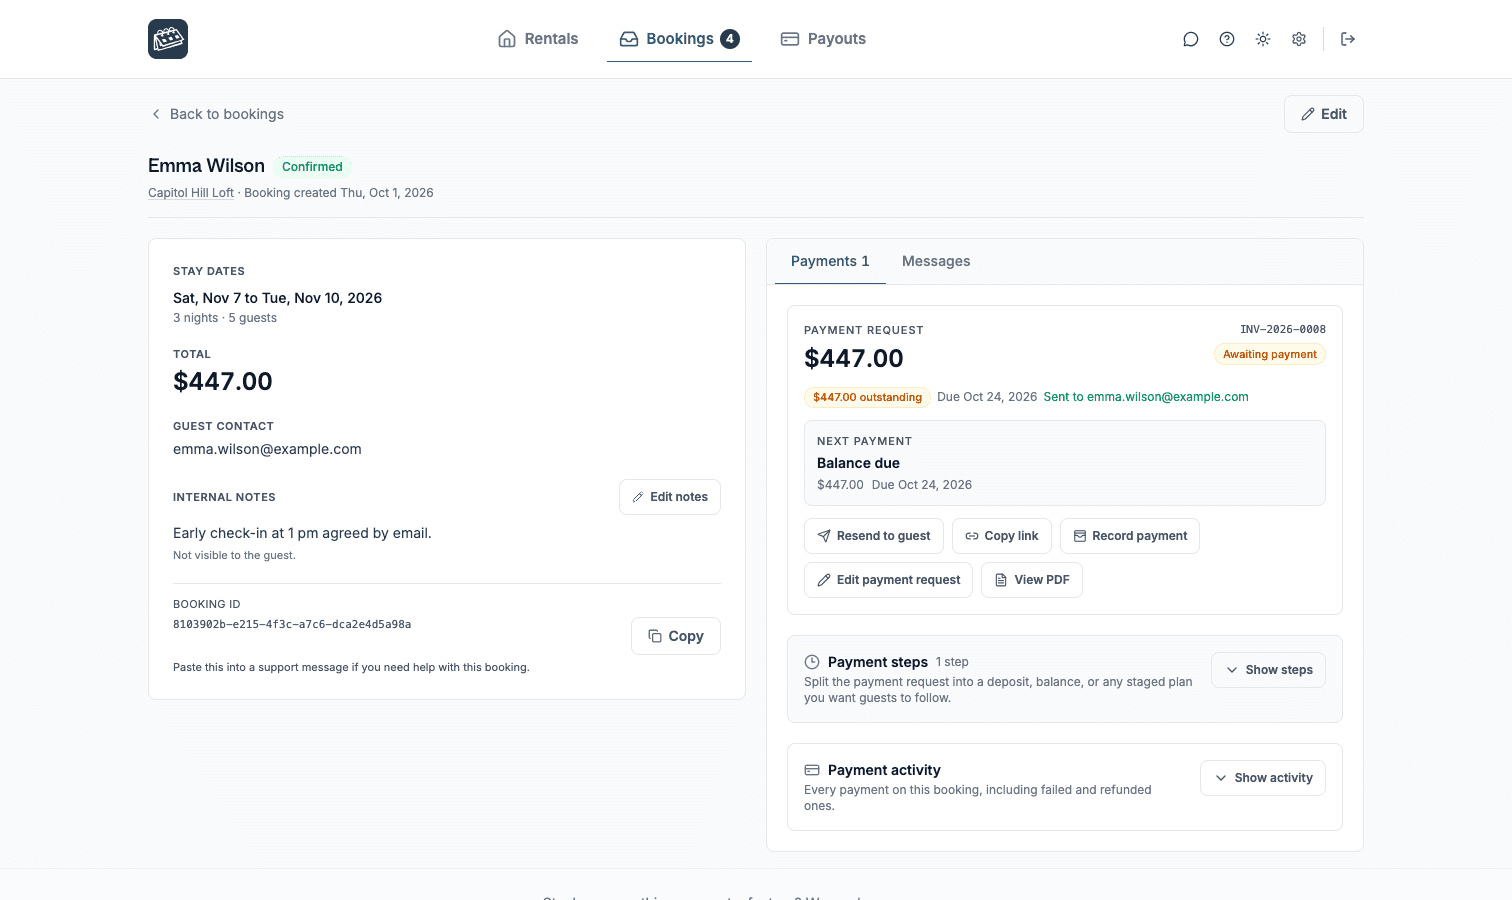Go to Rentals tab

coord(538,39)
